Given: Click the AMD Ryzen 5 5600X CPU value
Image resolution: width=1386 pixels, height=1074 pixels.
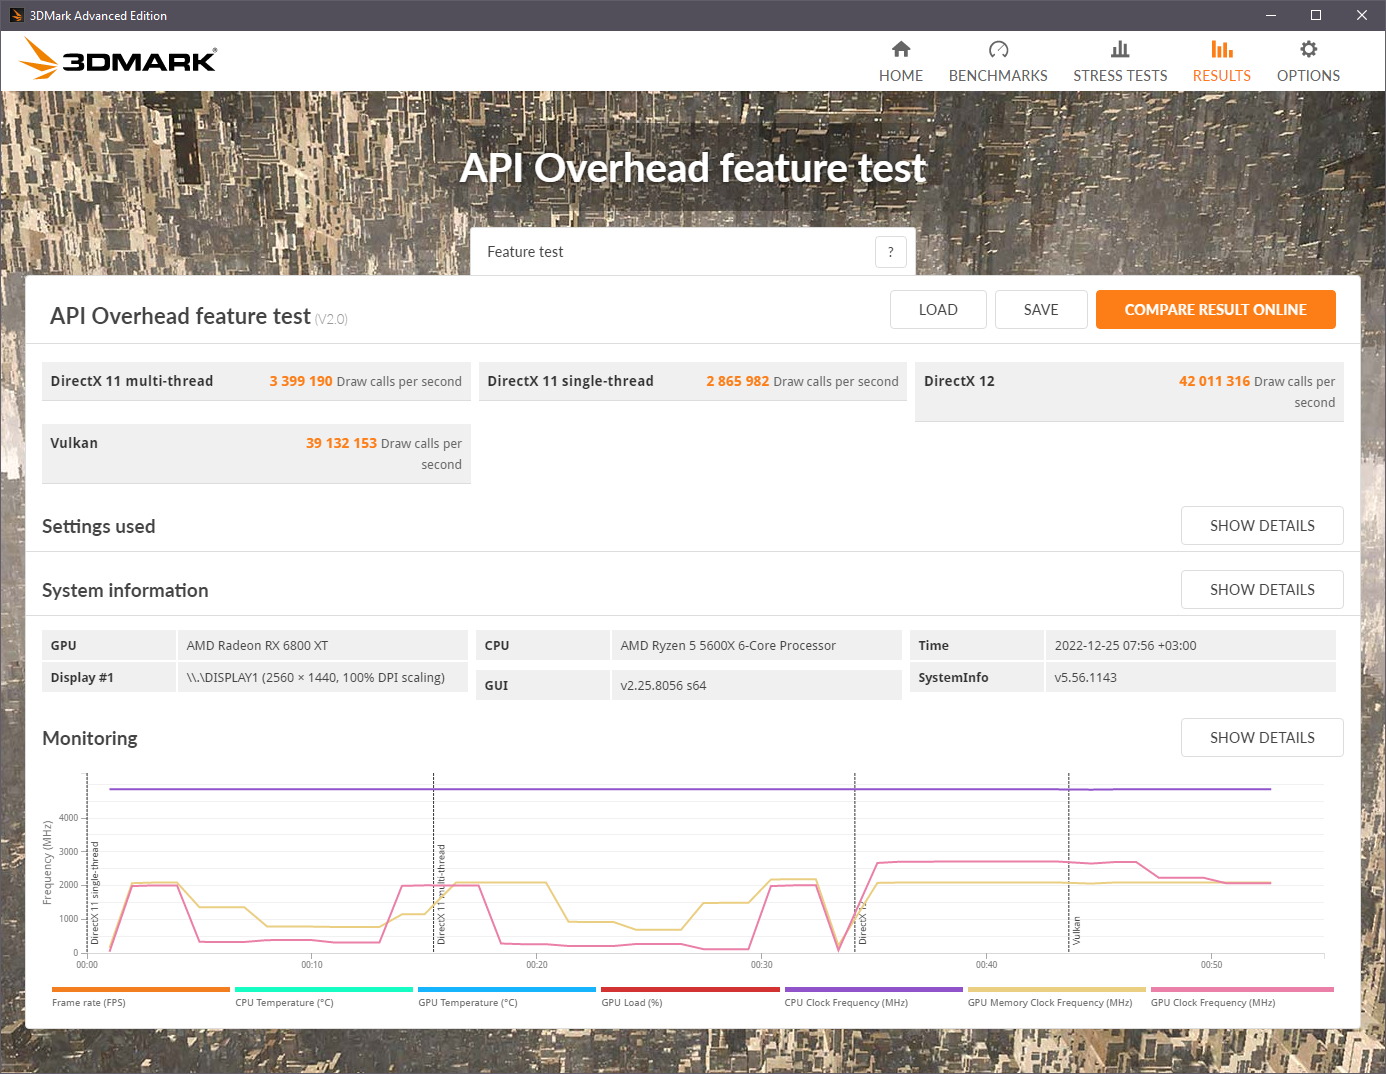Looking at the screenshot, I should (x=728, y=646).
